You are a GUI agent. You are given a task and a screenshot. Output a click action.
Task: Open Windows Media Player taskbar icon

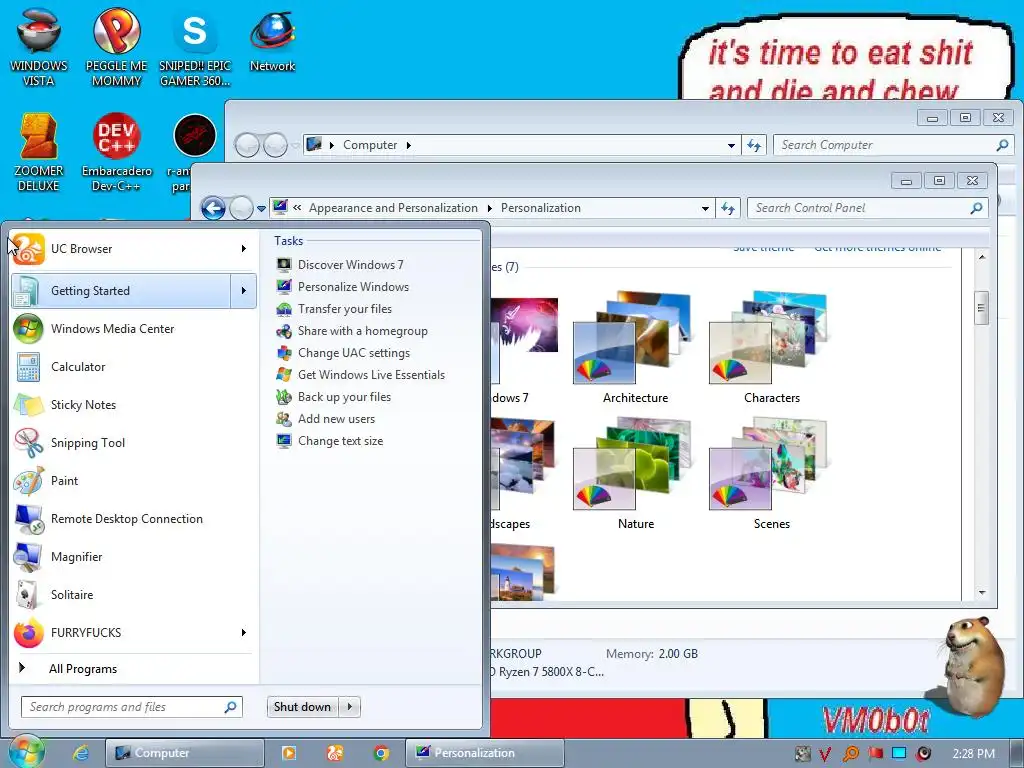click(x=288, y=753)
